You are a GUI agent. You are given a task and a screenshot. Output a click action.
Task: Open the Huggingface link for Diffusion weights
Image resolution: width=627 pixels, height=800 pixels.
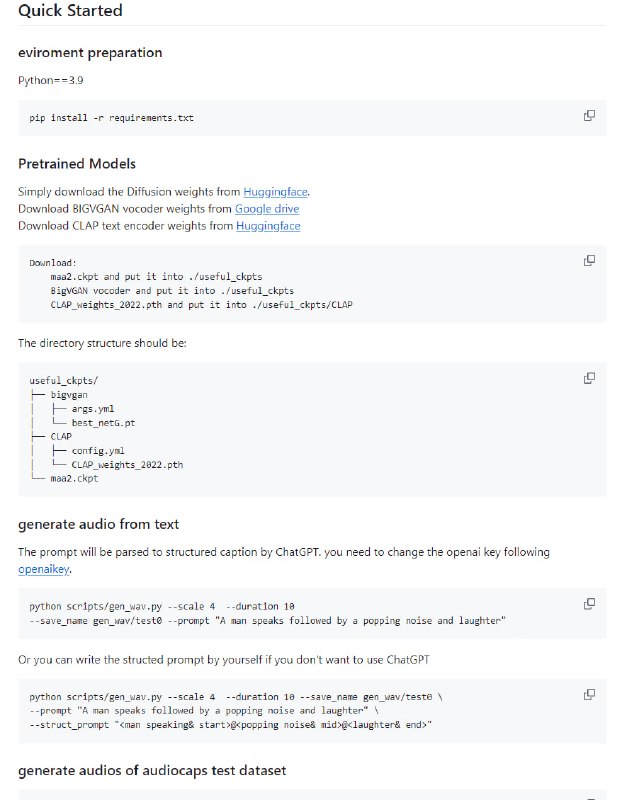276,191
